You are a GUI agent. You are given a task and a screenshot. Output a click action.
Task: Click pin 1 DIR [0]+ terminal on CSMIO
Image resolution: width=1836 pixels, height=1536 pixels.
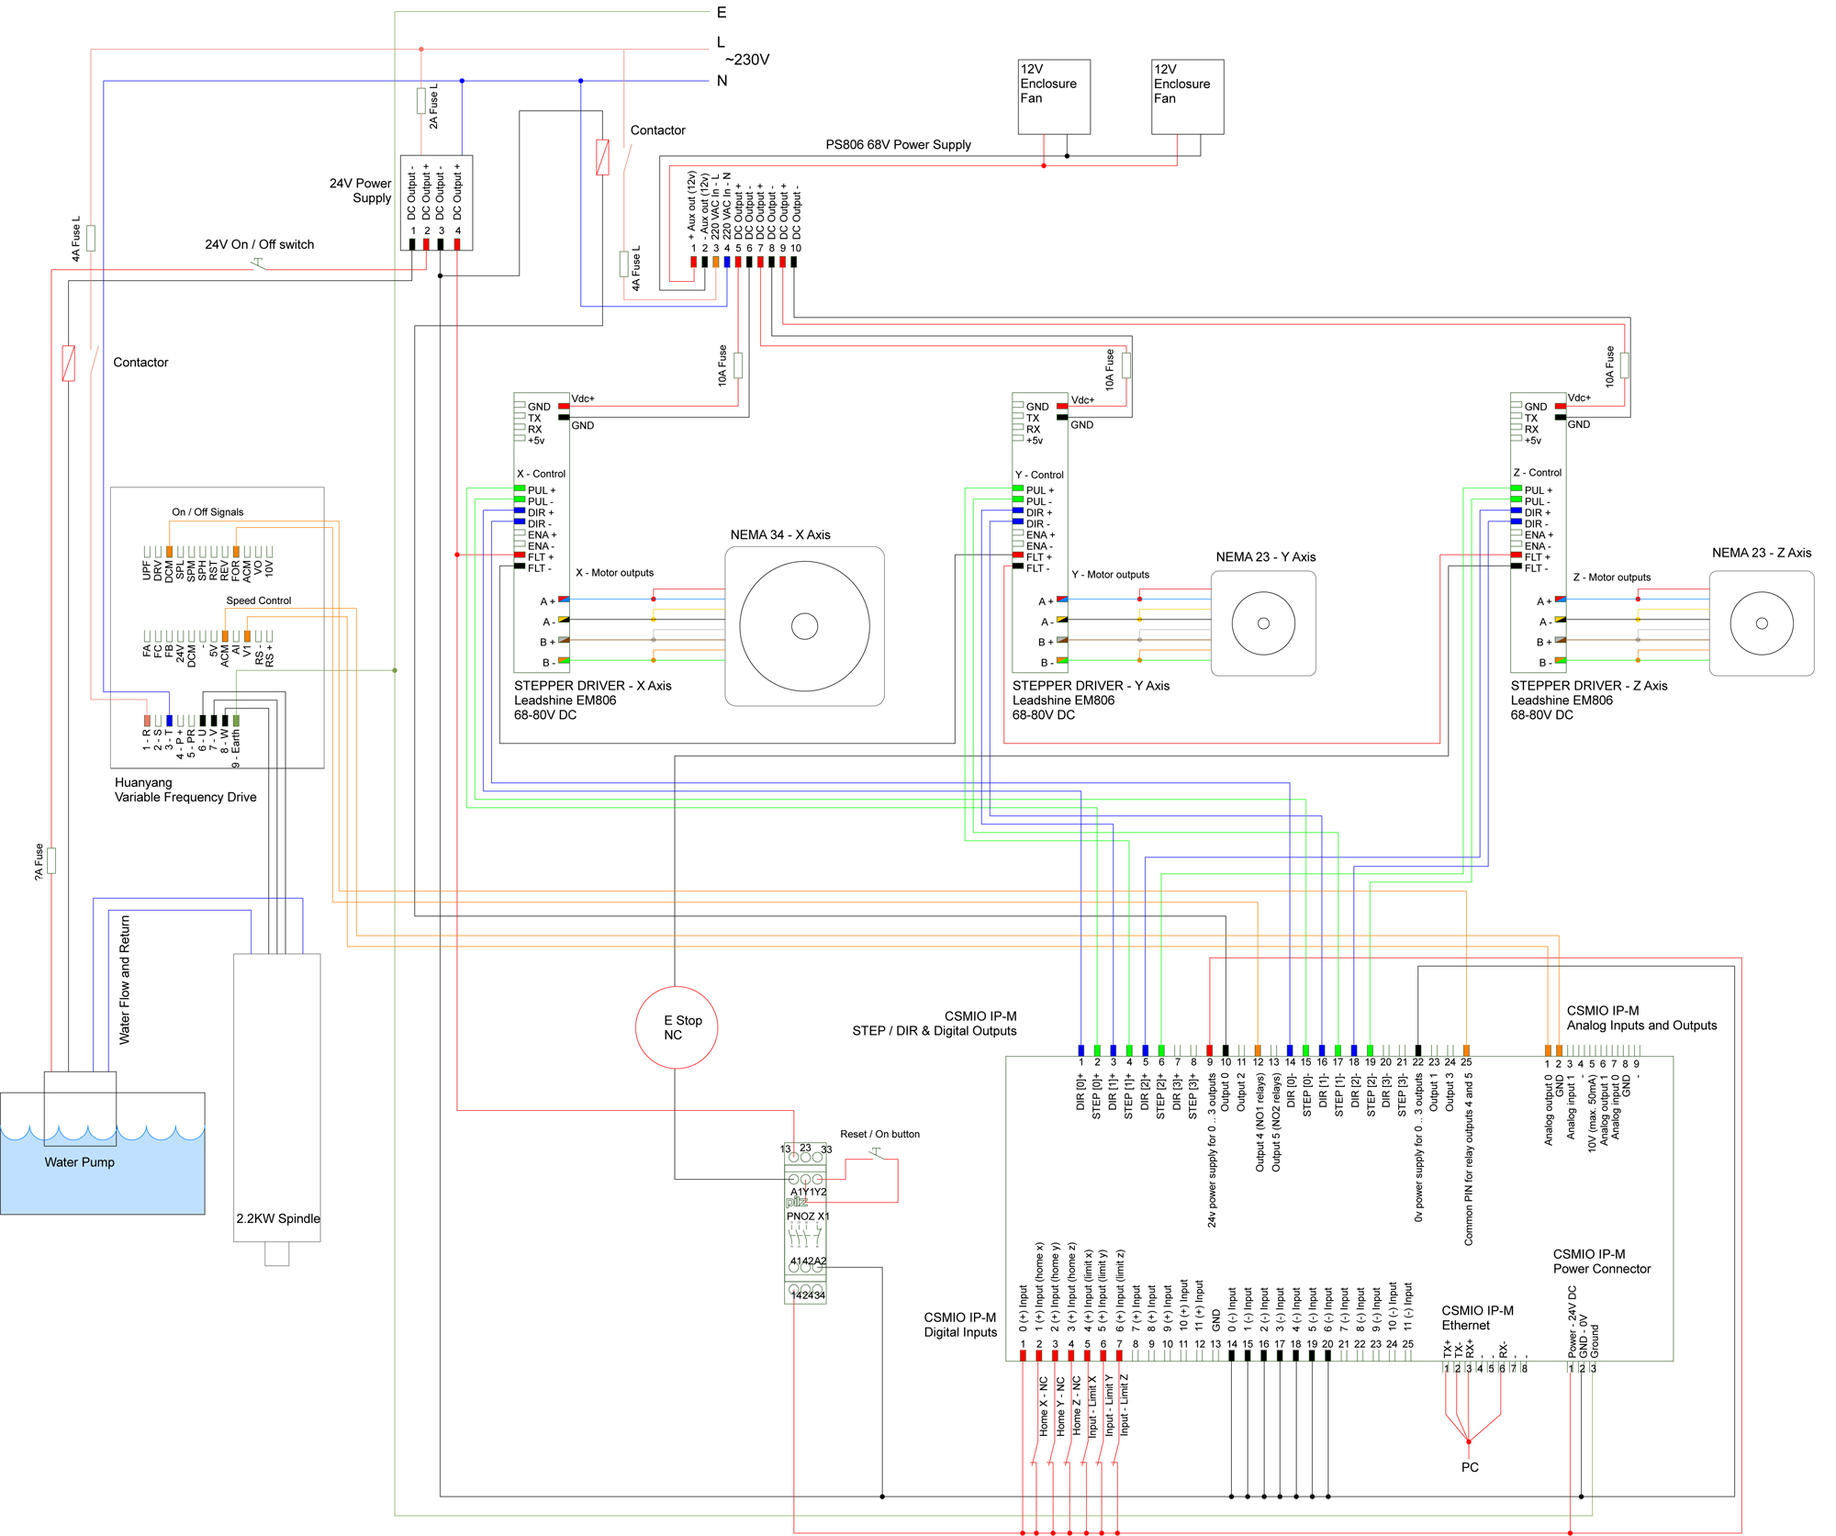pyautogui.click(x=1081, y=1050)
